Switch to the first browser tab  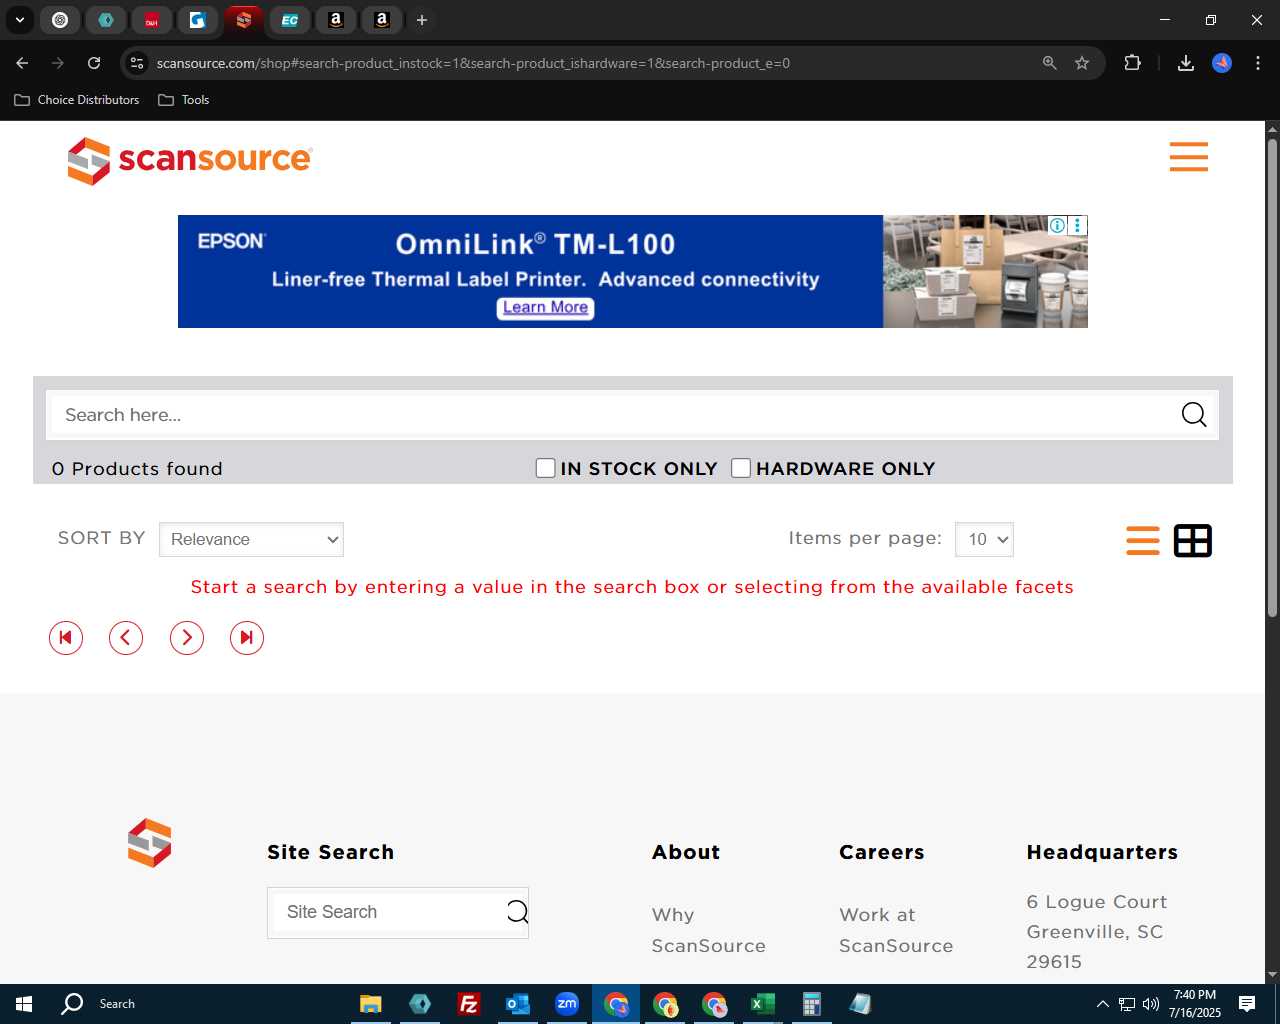click(x=60, y=19)
